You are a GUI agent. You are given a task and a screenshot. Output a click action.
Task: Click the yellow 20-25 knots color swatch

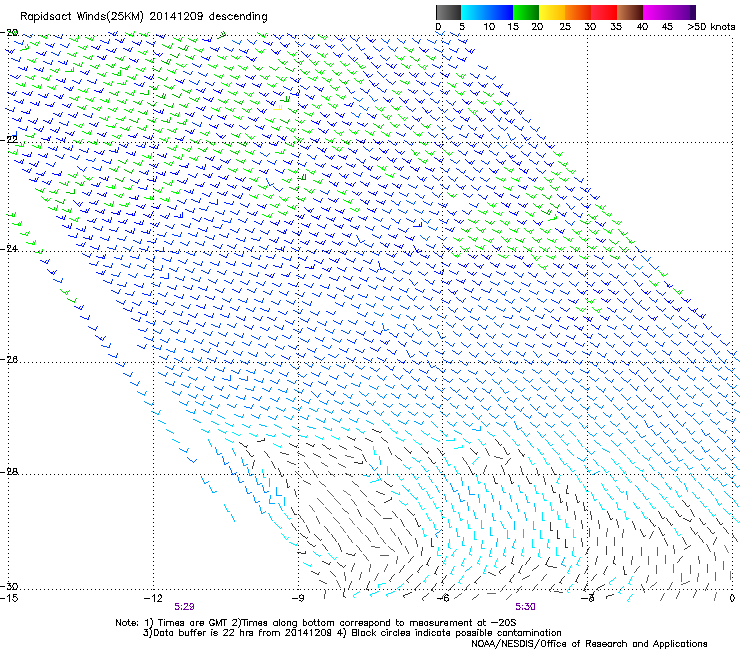point(552,12)
